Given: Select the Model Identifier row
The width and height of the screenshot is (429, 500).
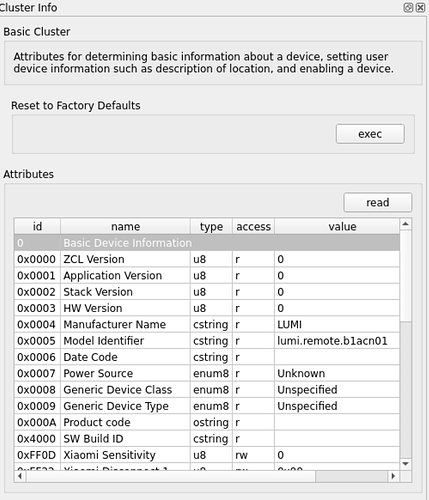Looking at the screenshot, I should point(207,341).
